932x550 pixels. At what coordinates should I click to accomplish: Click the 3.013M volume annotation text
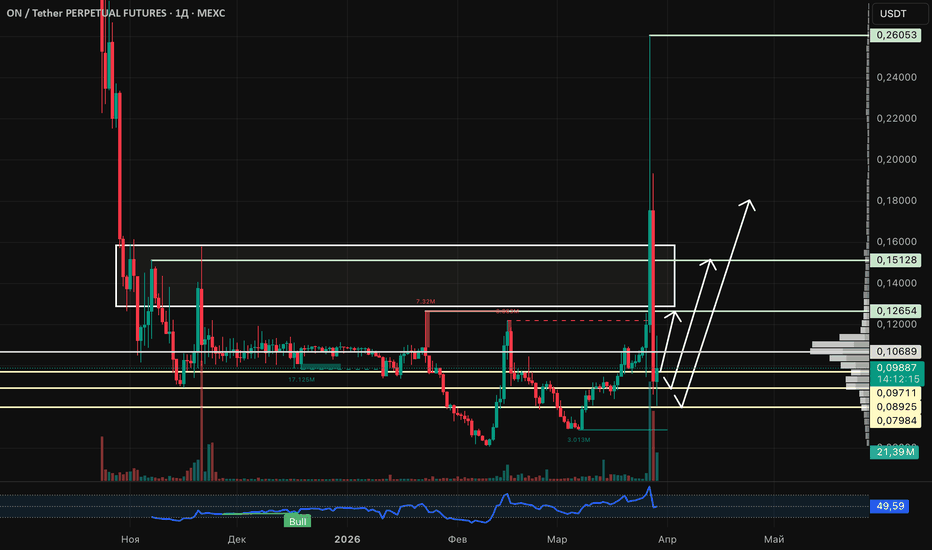pos(578,440)
